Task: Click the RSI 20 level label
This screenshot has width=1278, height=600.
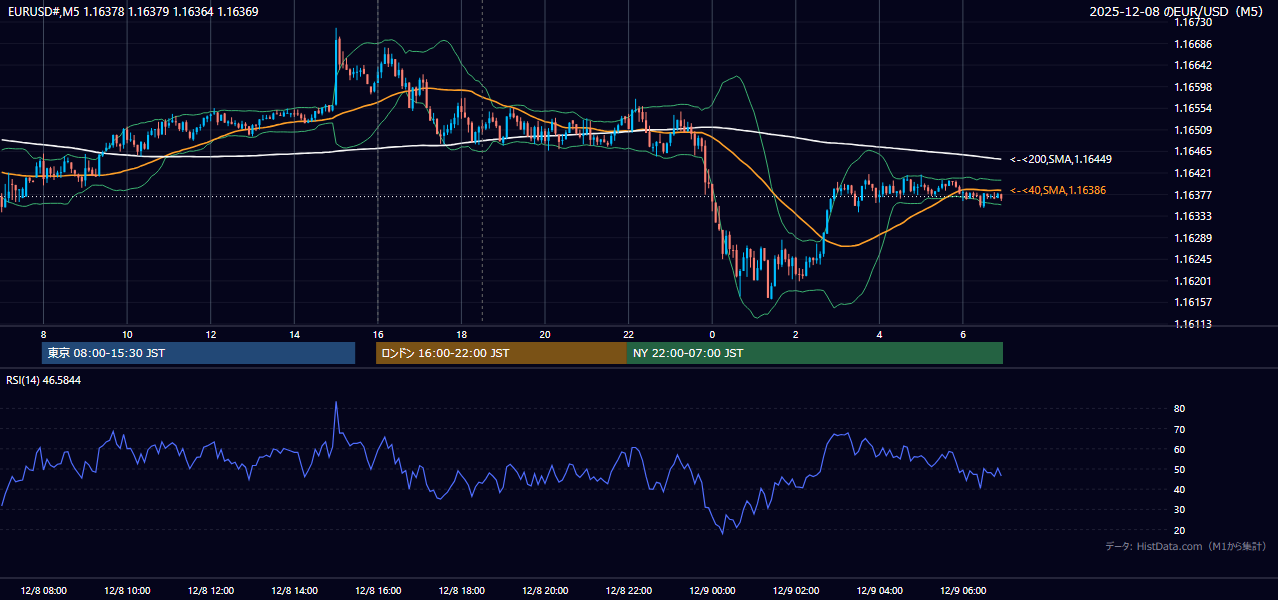Action: [1180, 530]
